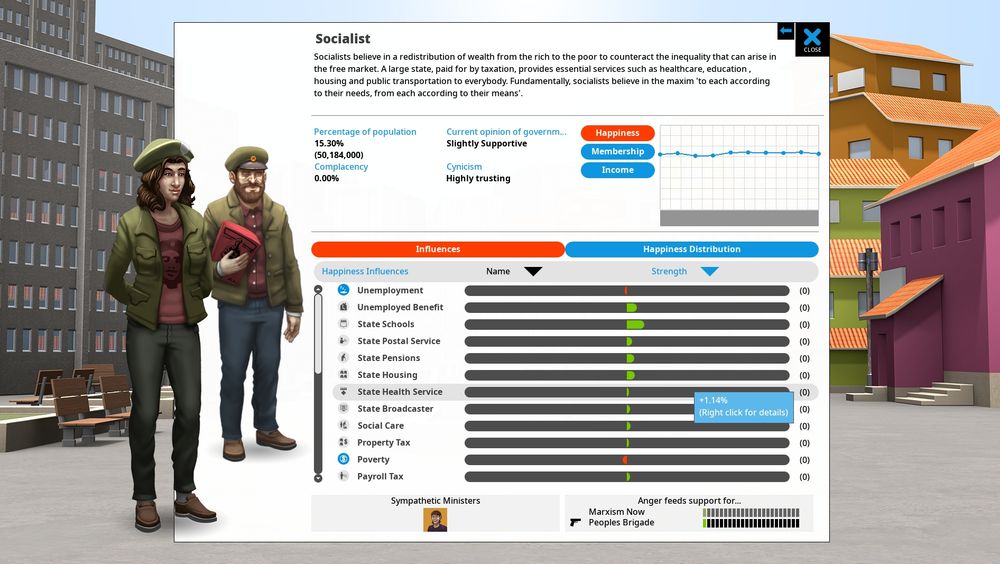The height and width of the screenshot is (564, 1000).
Task: Click the back arrow button
Action: point(786,30)
